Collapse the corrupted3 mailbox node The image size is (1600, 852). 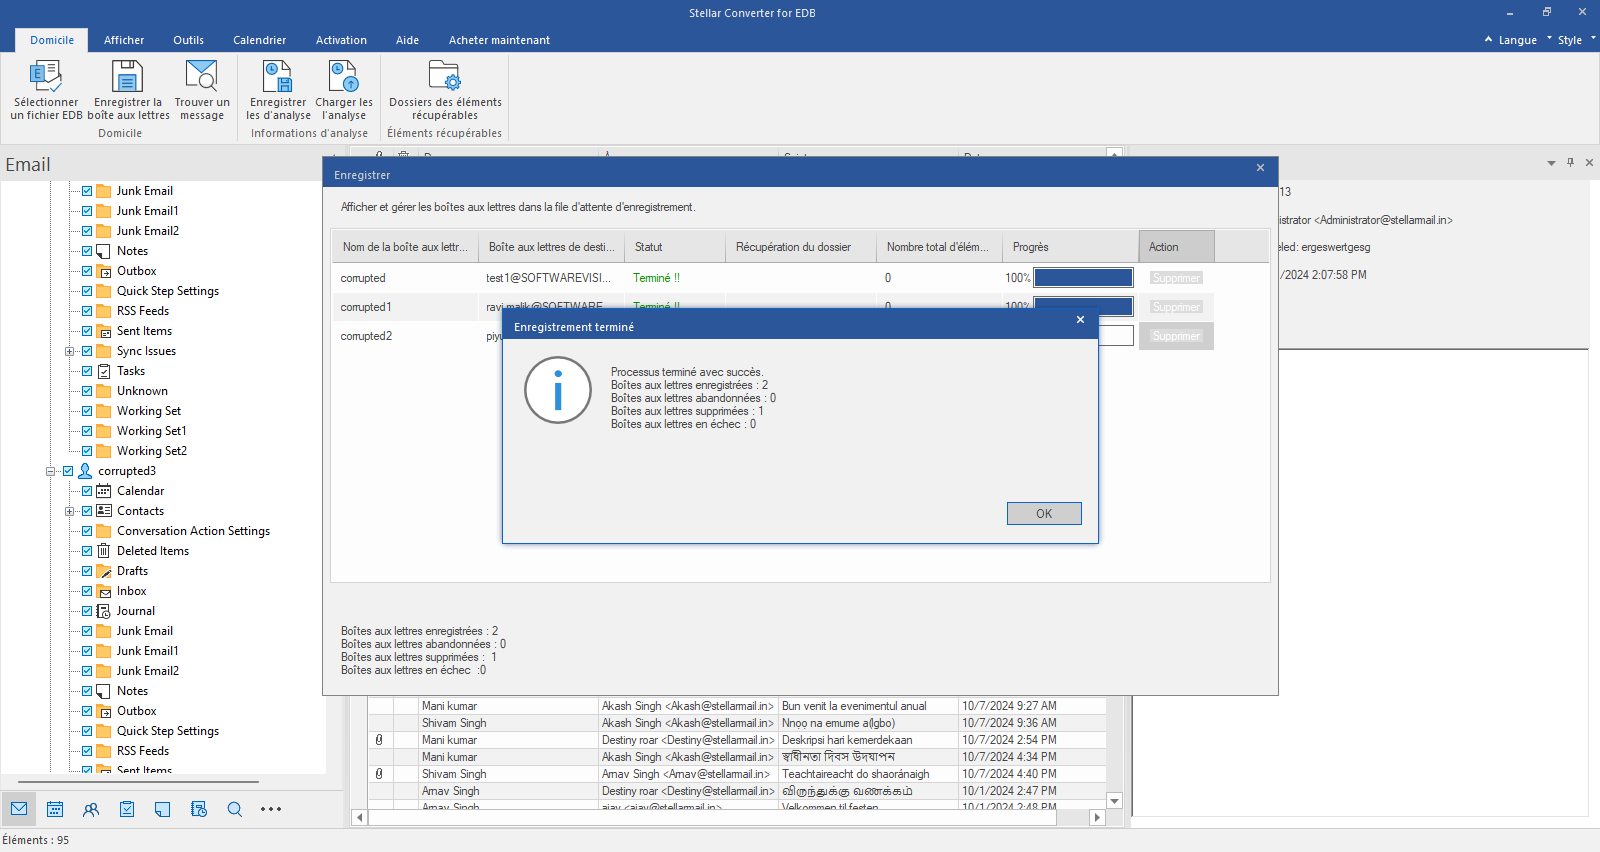click(50, 471)
